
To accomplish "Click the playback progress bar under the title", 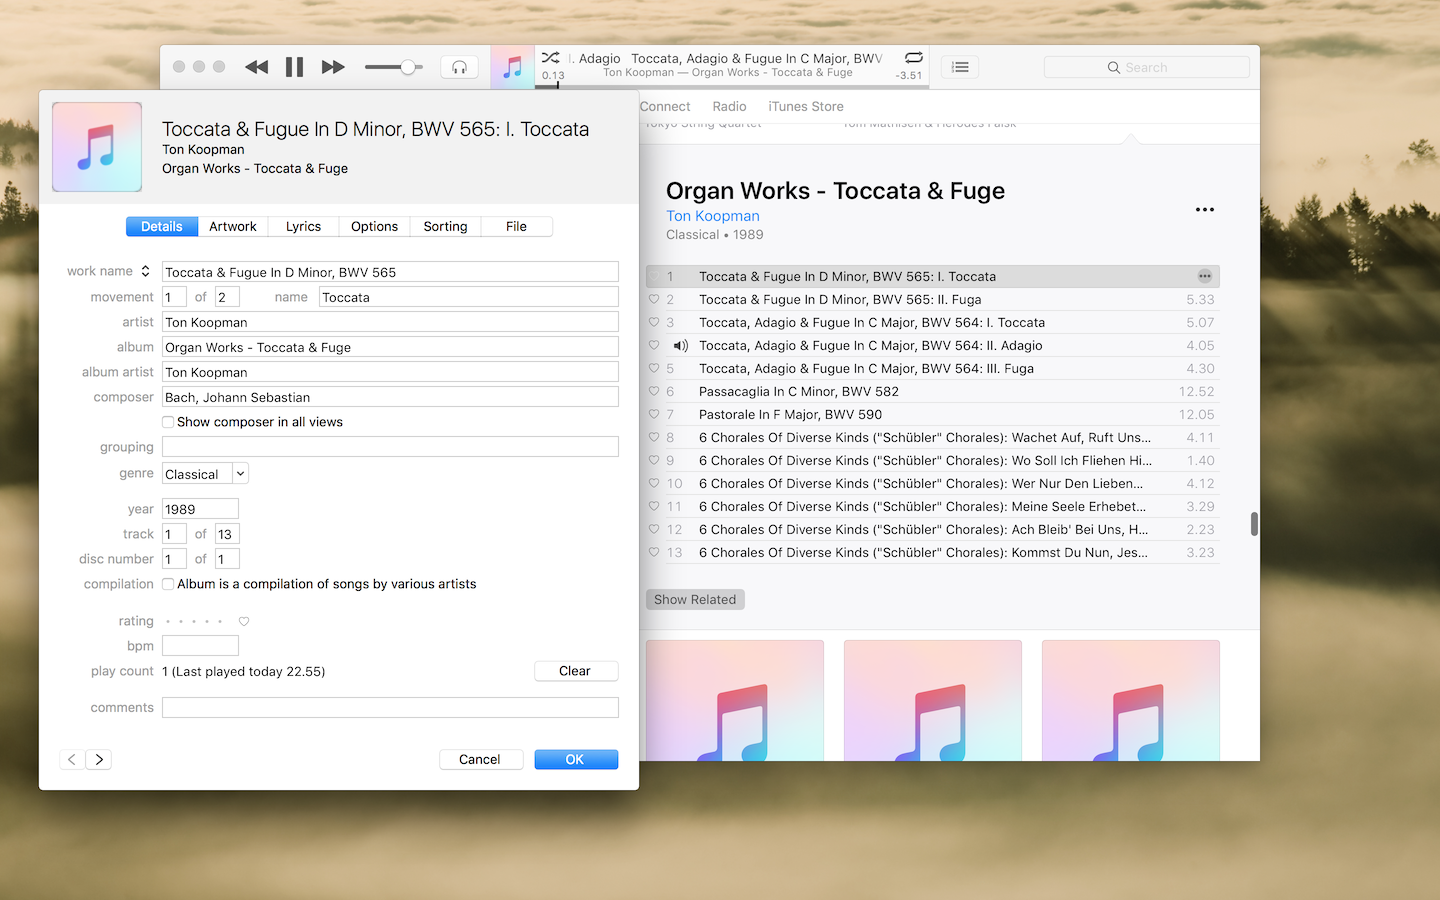I will 732,86.
